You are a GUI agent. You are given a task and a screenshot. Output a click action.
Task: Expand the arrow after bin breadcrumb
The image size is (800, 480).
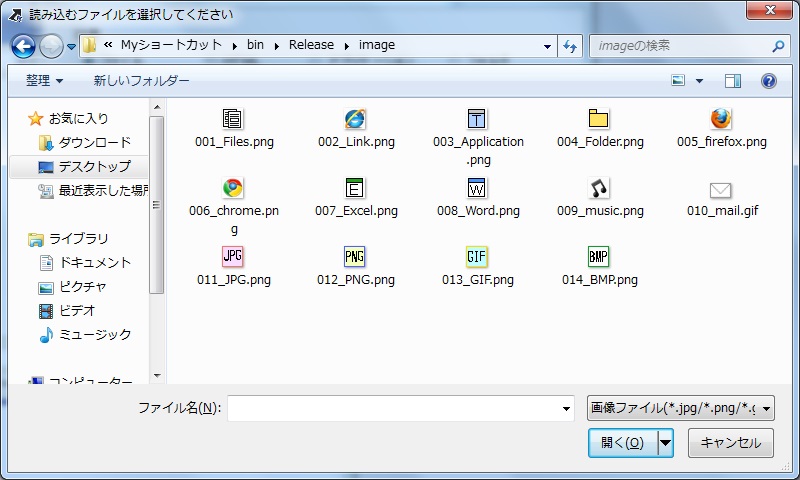(277, 46)
